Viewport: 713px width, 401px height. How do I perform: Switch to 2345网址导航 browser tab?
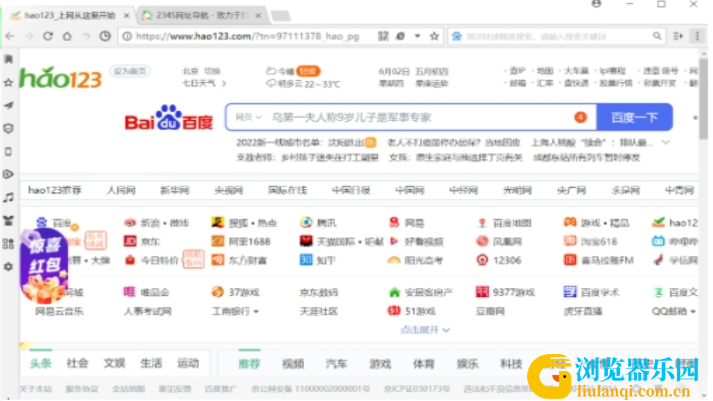tap(202, 15)
